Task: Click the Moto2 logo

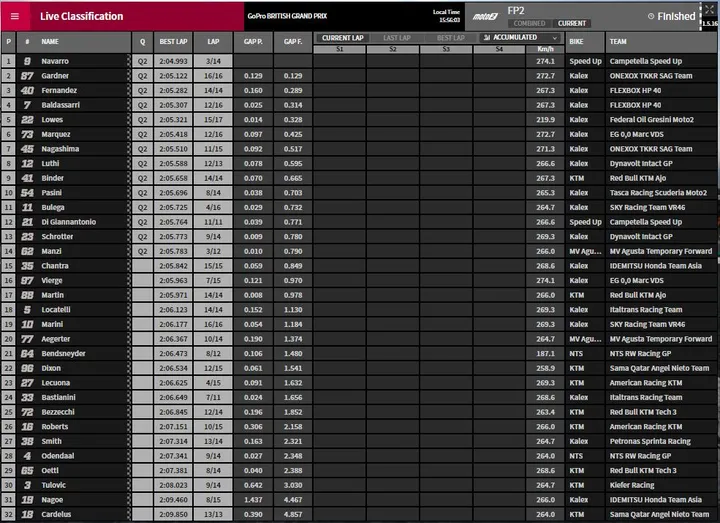Action: (x=485, y=17)
